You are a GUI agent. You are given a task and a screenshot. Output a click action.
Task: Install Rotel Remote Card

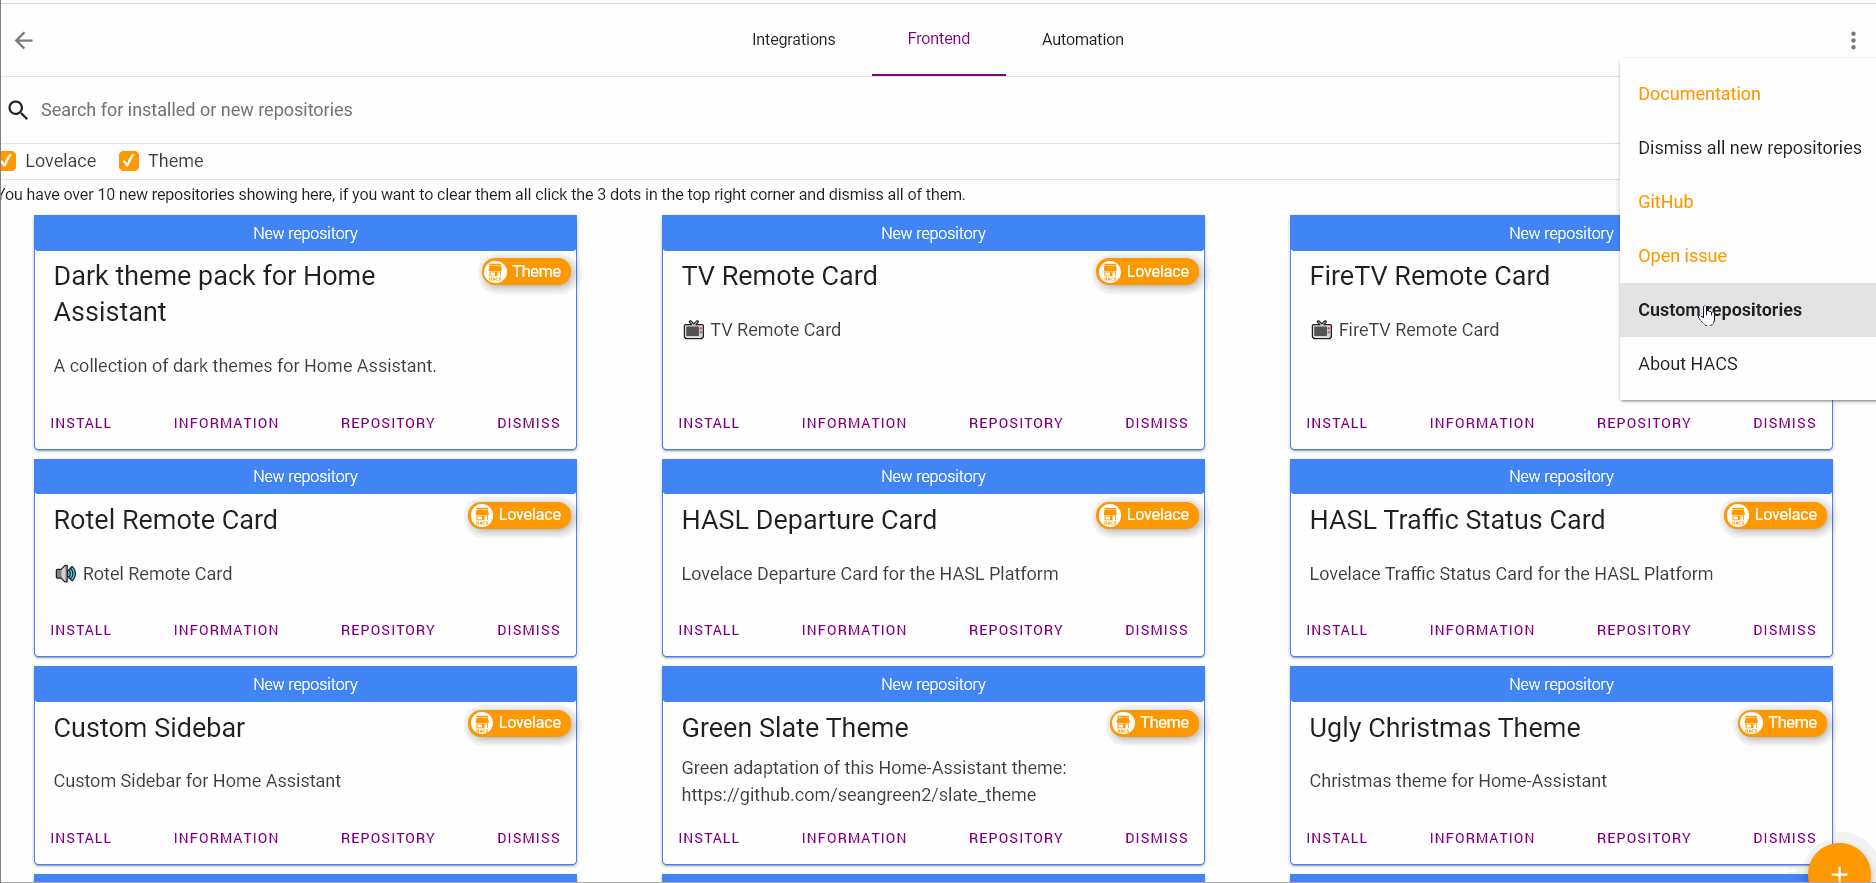tap(81, 631)
